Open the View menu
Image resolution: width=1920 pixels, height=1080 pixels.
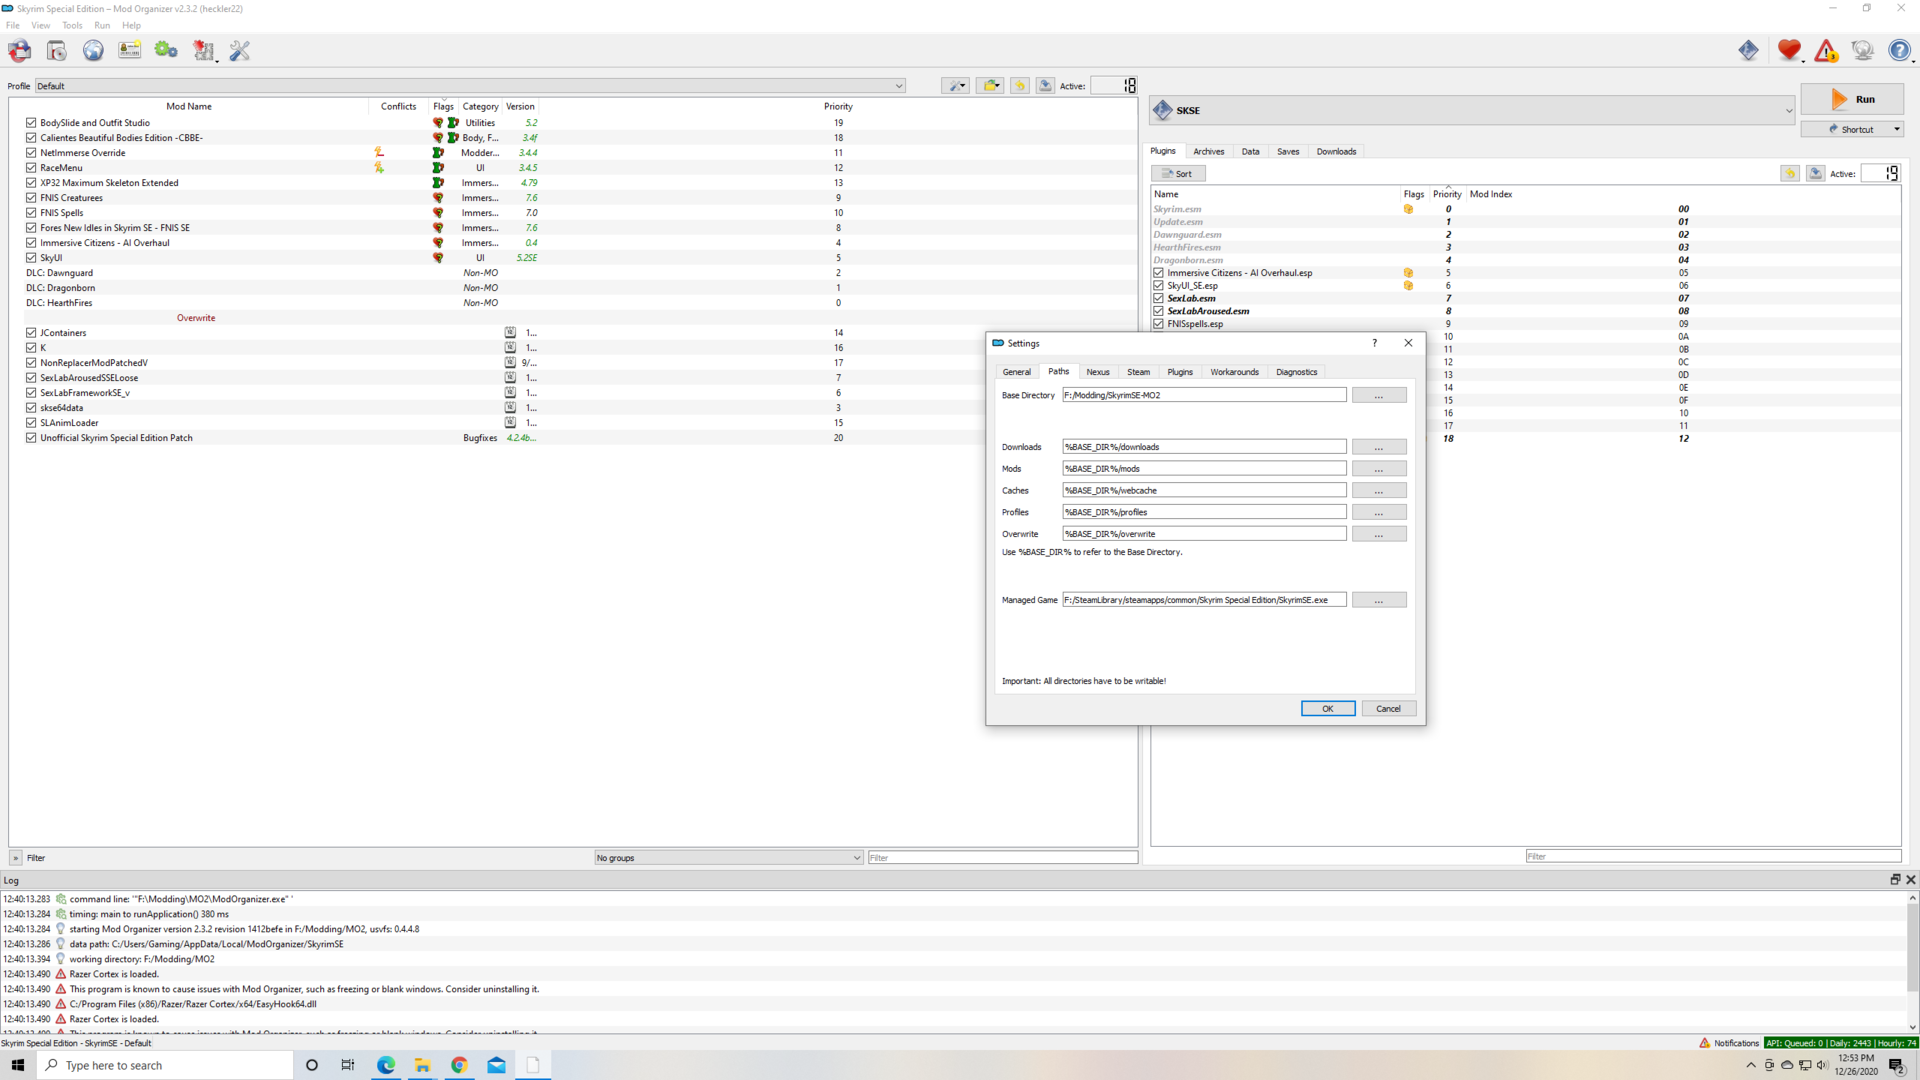(x=41, y=25)
